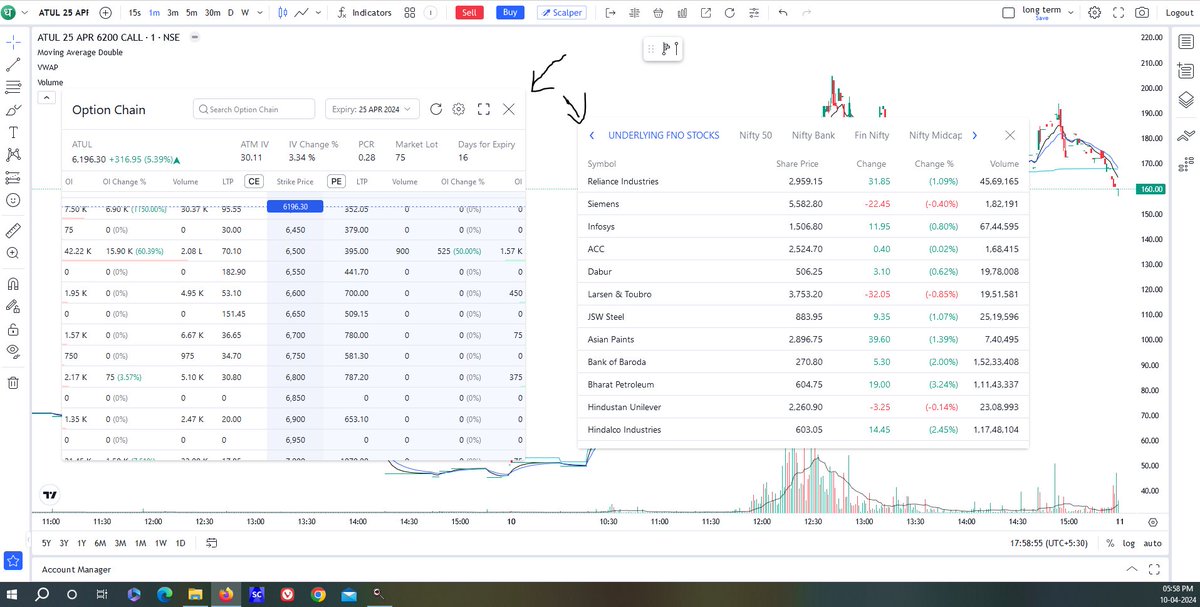
Task: Open the Fibonacci and gann tools
Action: point(13,87)
